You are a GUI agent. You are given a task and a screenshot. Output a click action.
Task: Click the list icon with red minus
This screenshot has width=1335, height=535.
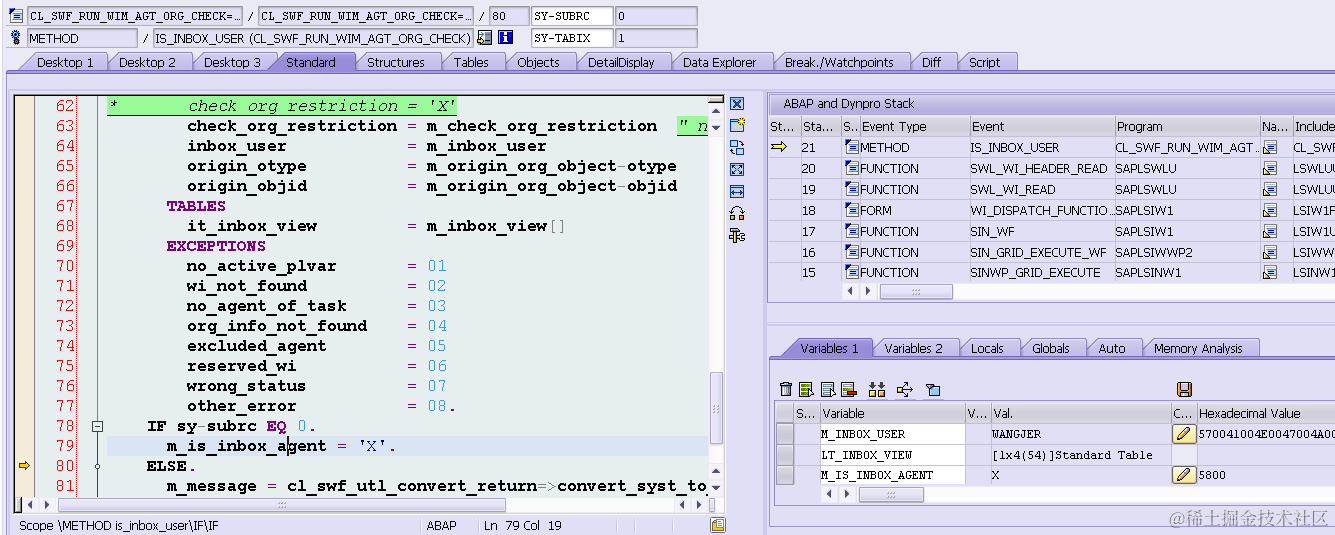[x=849, y=389]
